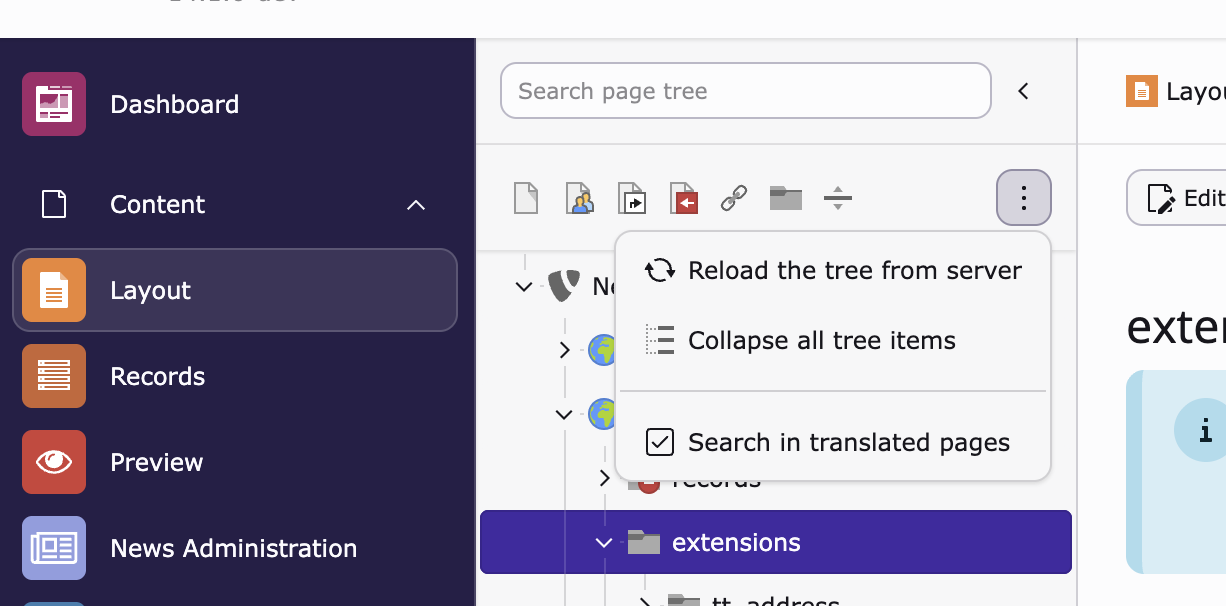Select the backend user section page icon
This screenshot has width=1226, height=606.
[x=579, y=198]
